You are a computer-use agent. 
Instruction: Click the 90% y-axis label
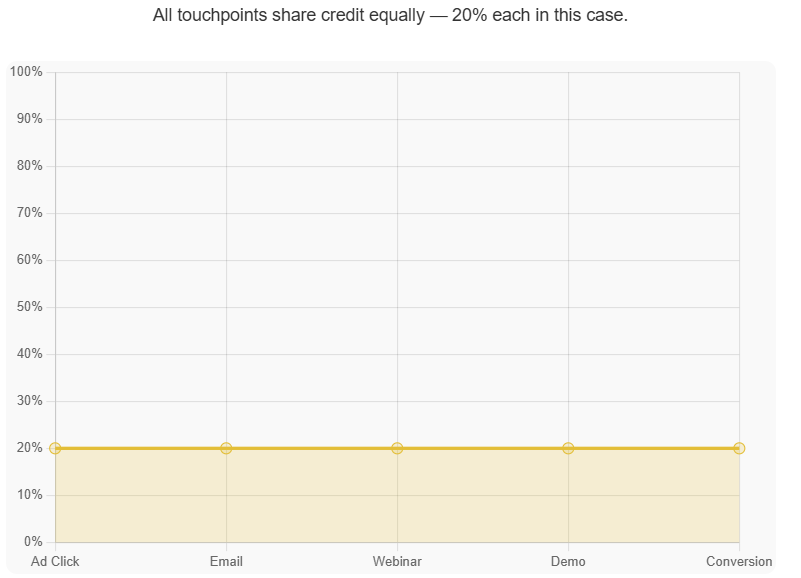(30, 119)
